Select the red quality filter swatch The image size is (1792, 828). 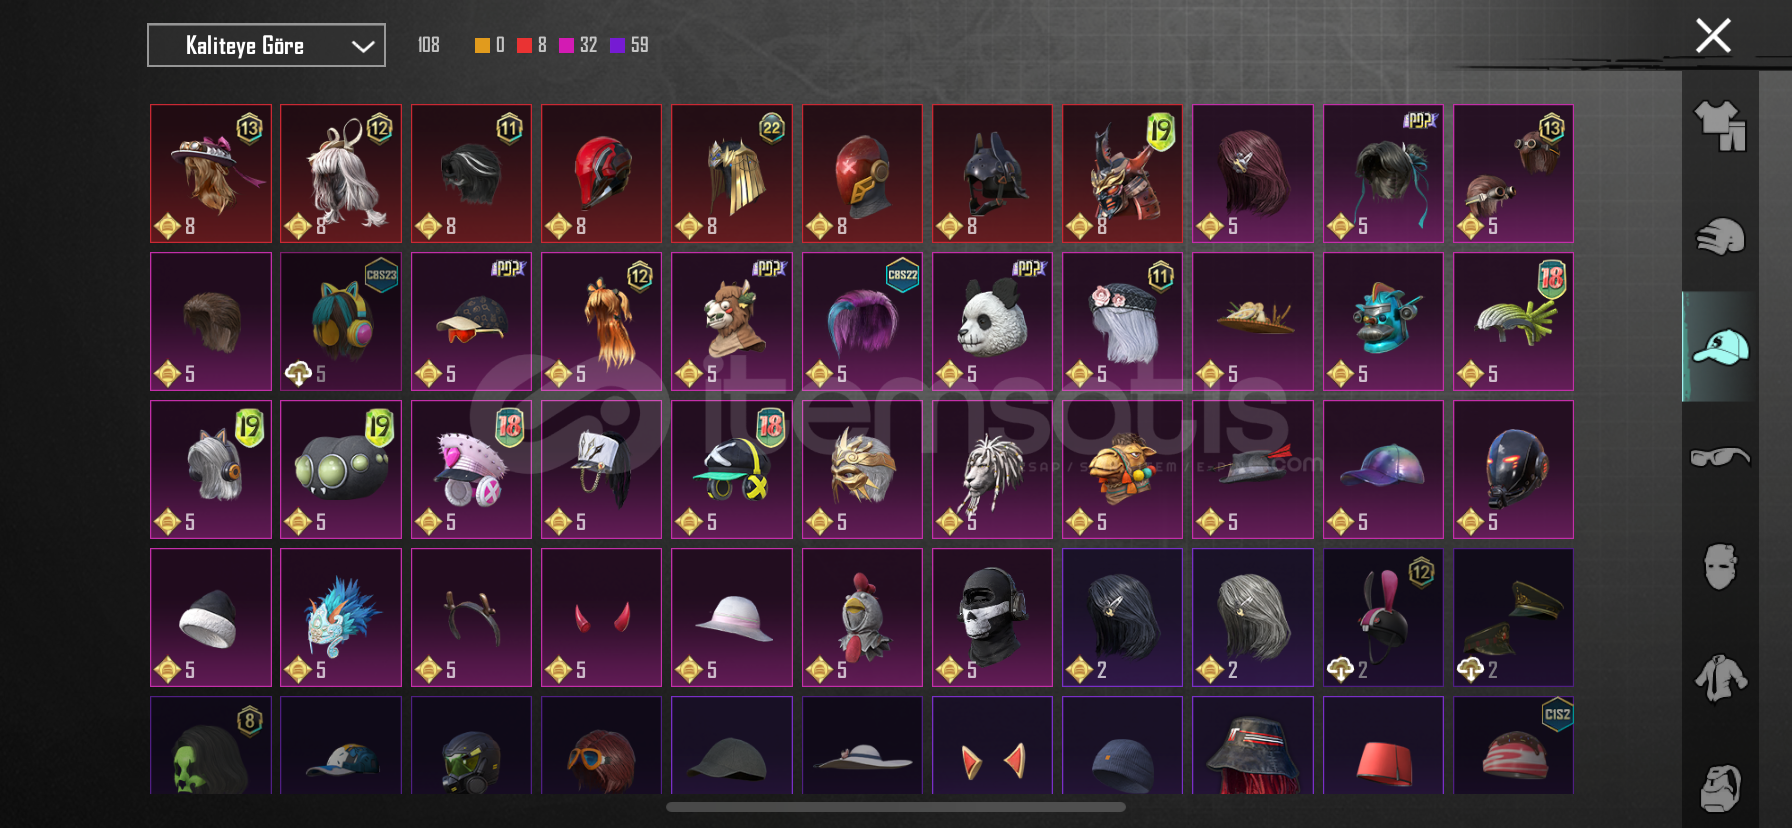[524, 45]
